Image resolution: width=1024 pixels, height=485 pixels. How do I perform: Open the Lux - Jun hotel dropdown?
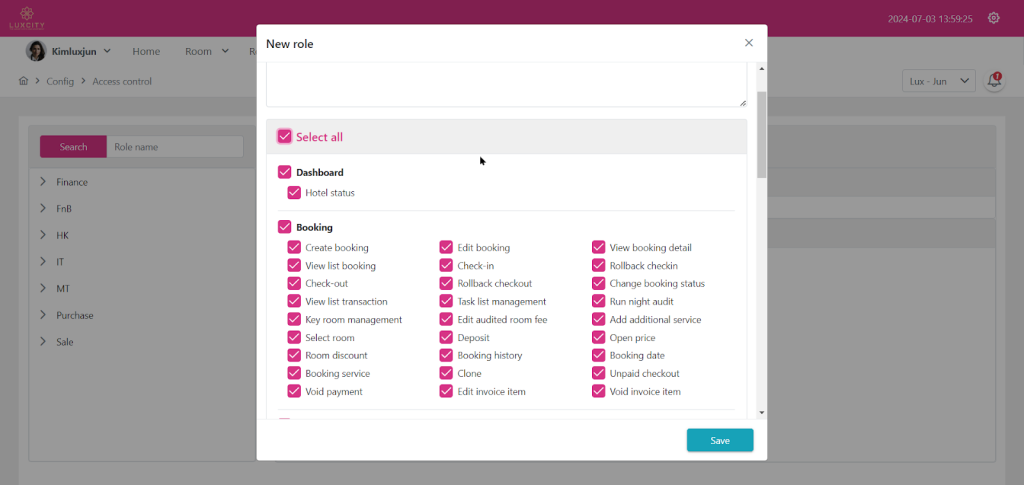[x=938, y=81]
